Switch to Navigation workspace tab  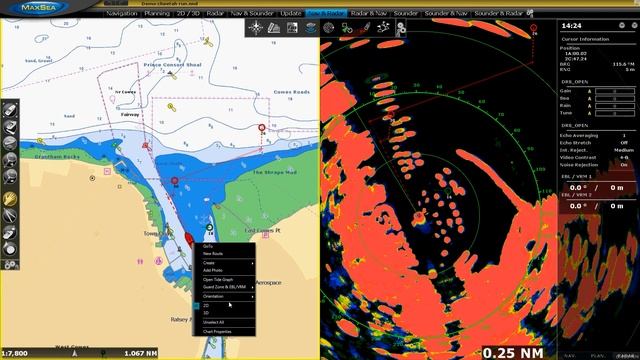[122, 13]
